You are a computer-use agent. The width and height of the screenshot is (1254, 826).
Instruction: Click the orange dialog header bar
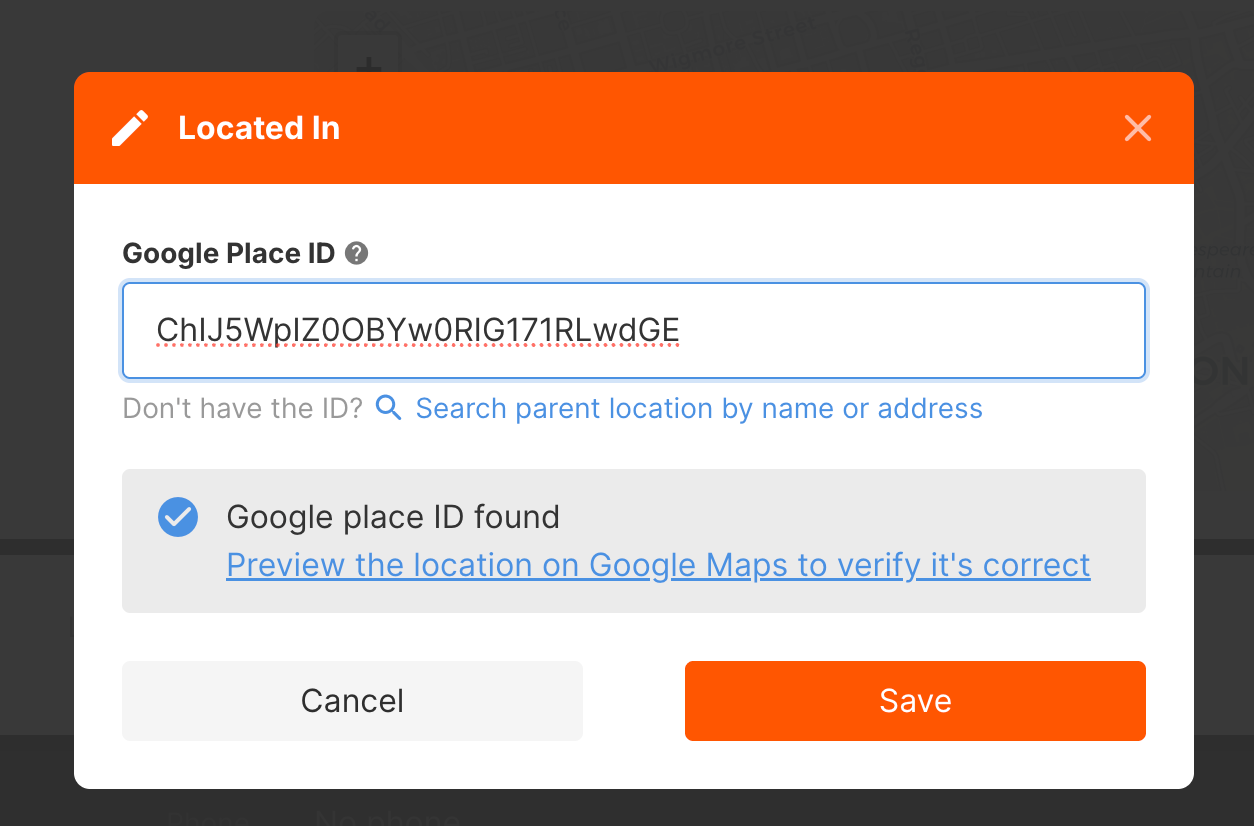point(700,128)
